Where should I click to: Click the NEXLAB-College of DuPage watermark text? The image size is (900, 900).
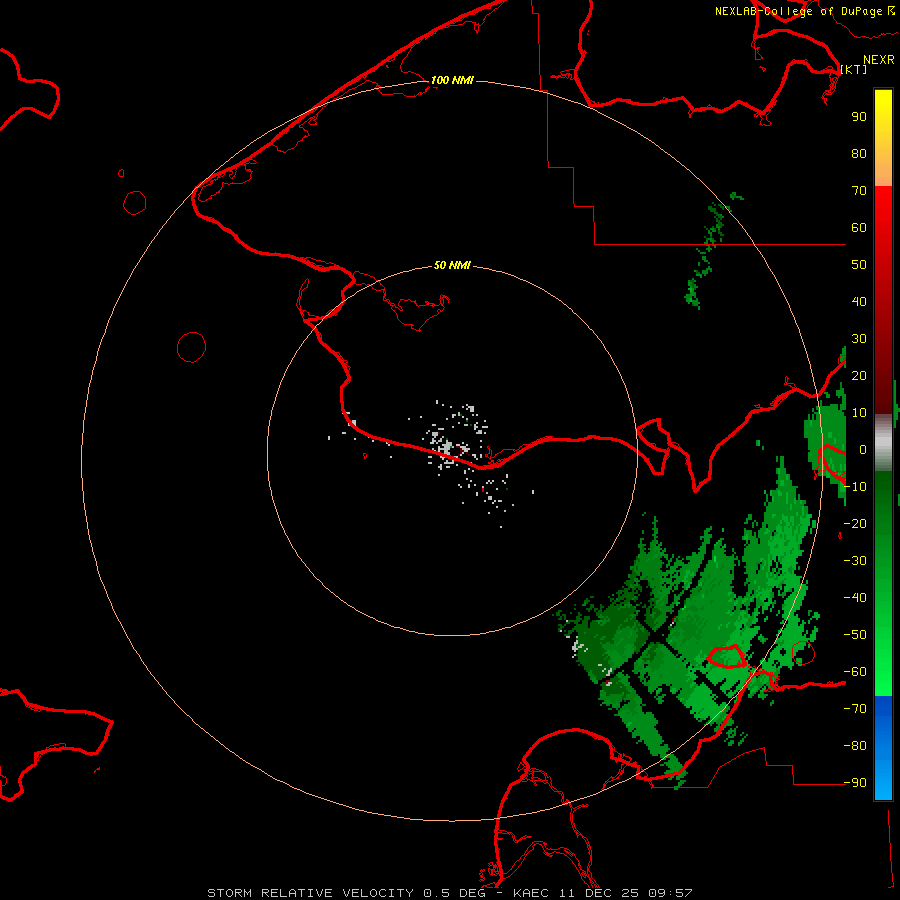tap(804, 11)
